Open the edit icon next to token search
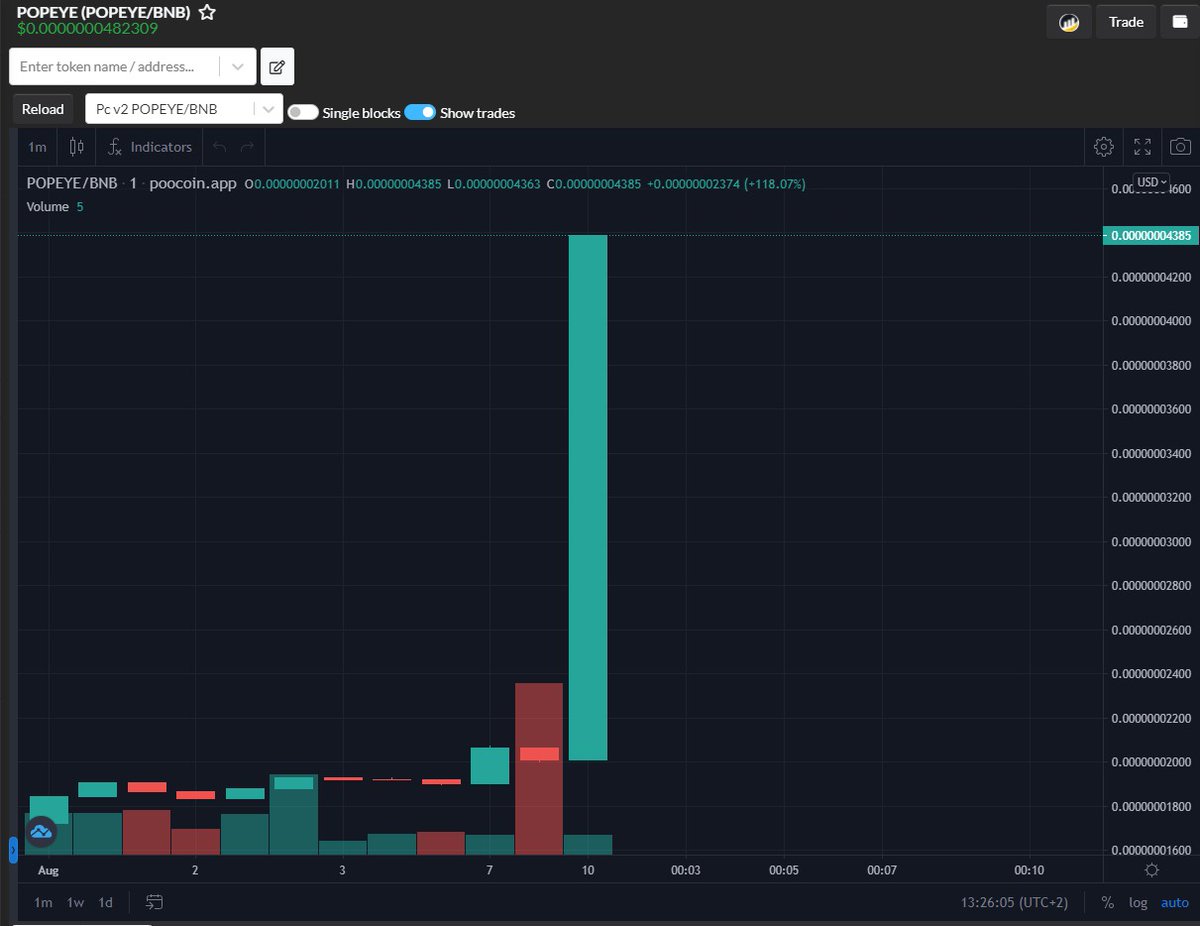Screen dimensions: 1200x926 [276, 66]
